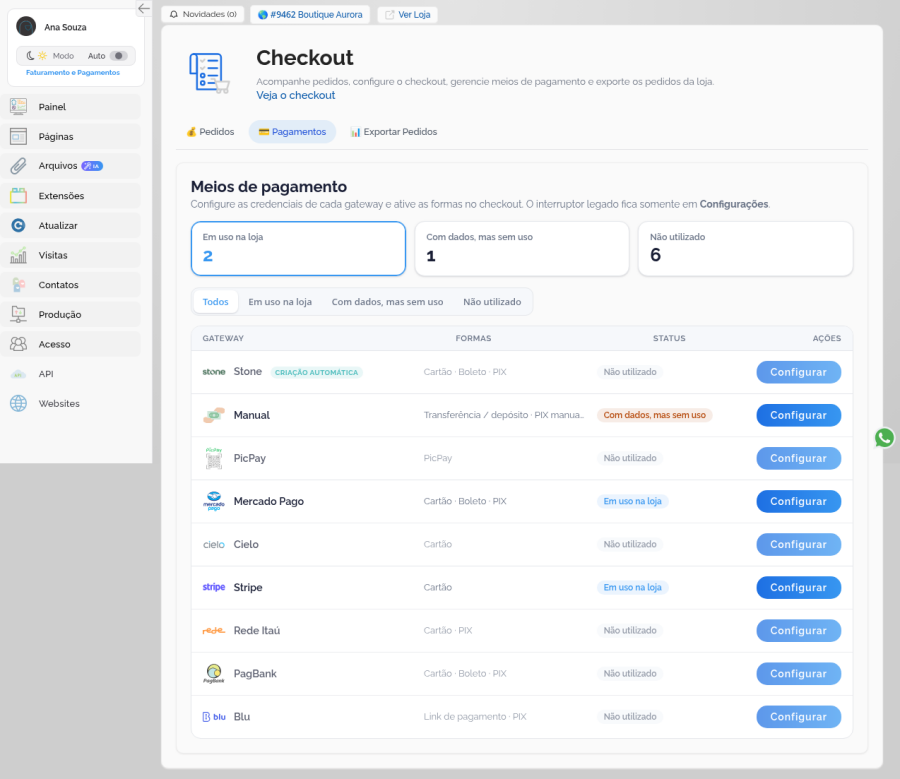The width and height of the screenshot is (900, 779).
Task: Click the #9462 Boutique Aurora store selector
Action: (x=310, y=14)
